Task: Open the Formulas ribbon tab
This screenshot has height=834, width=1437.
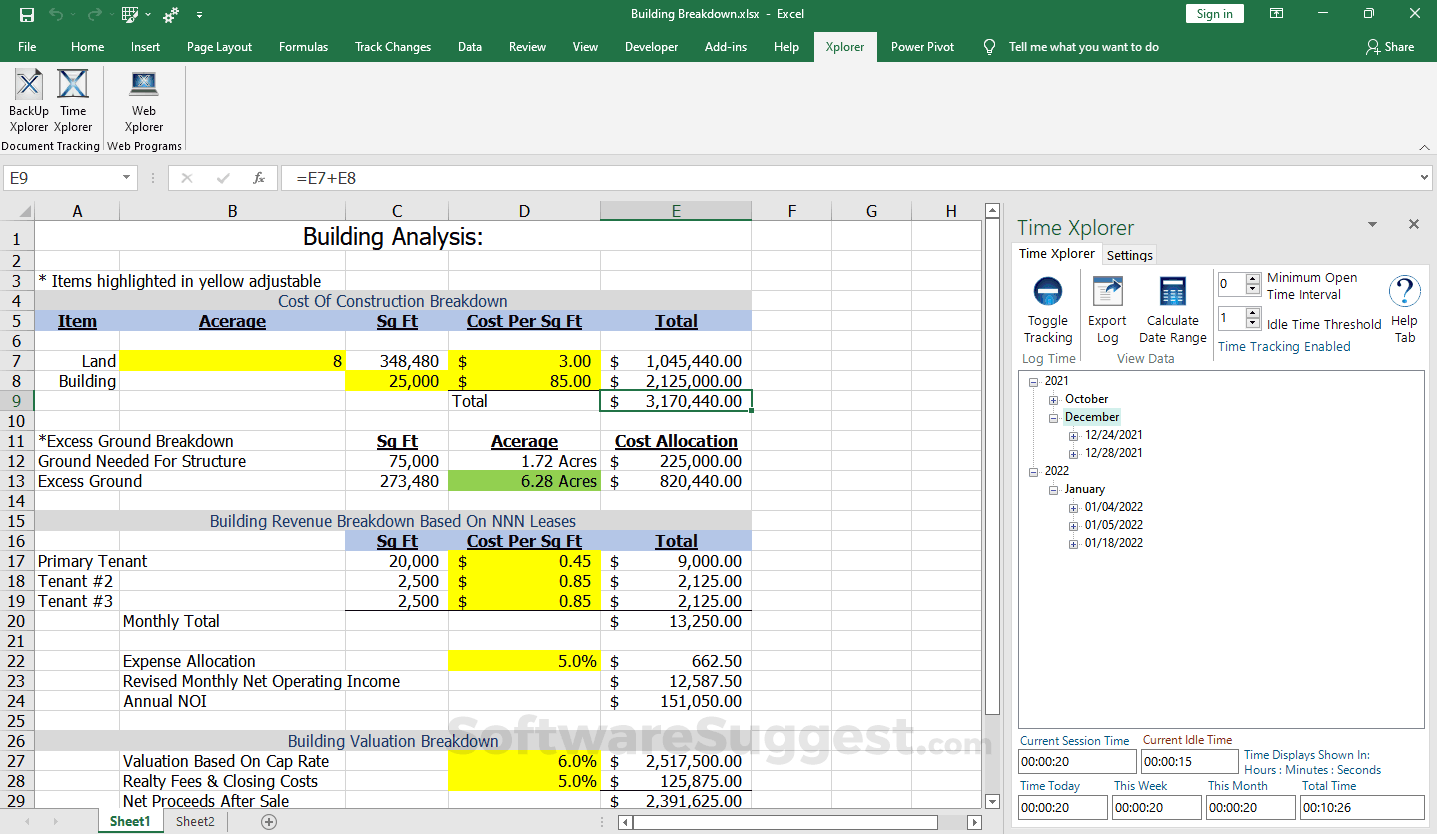Action: 303,47
